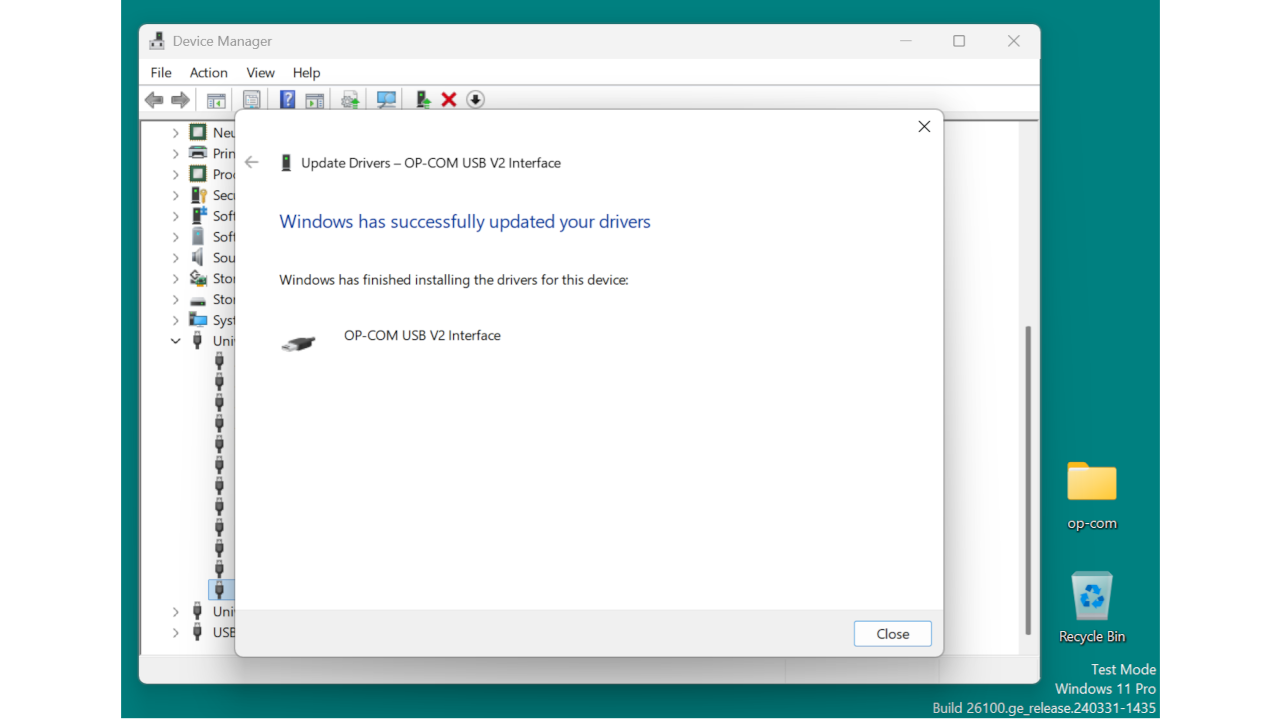Toggle the console tree show/hide icon

coord(216,99)
